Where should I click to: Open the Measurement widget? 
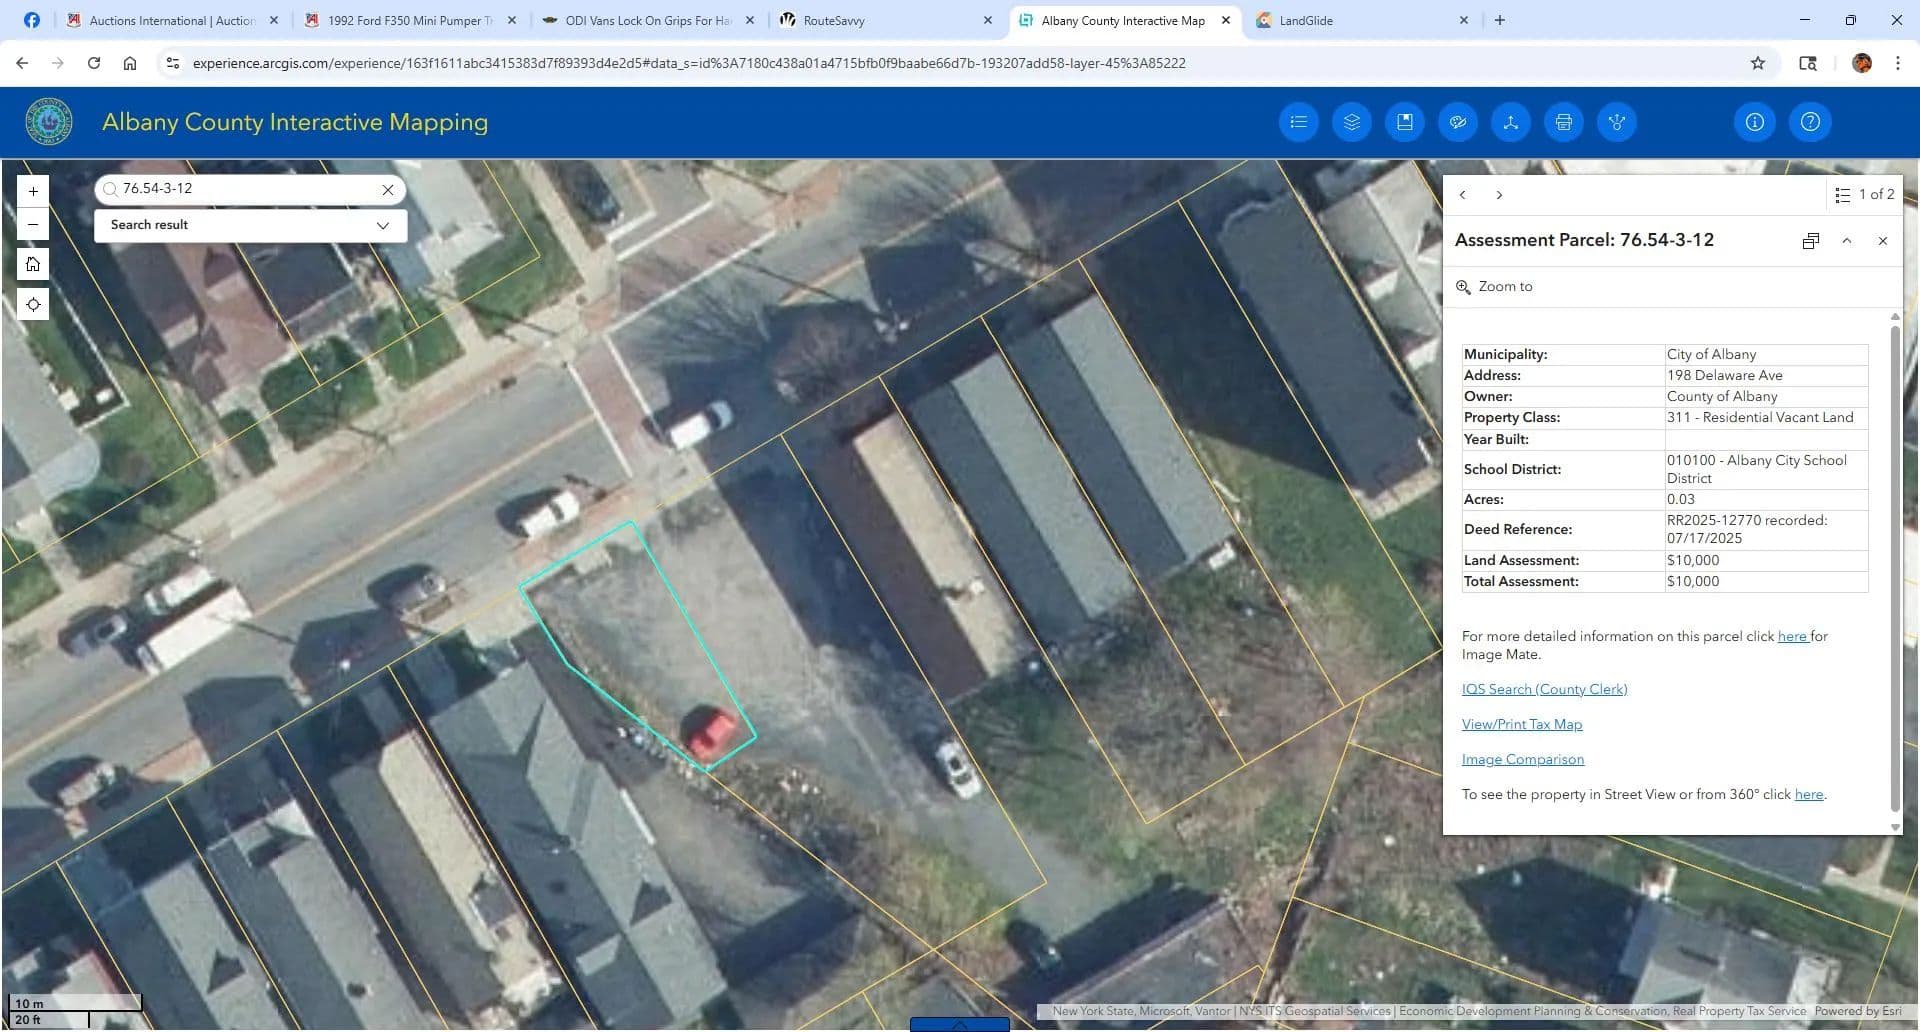(1510, 122)
